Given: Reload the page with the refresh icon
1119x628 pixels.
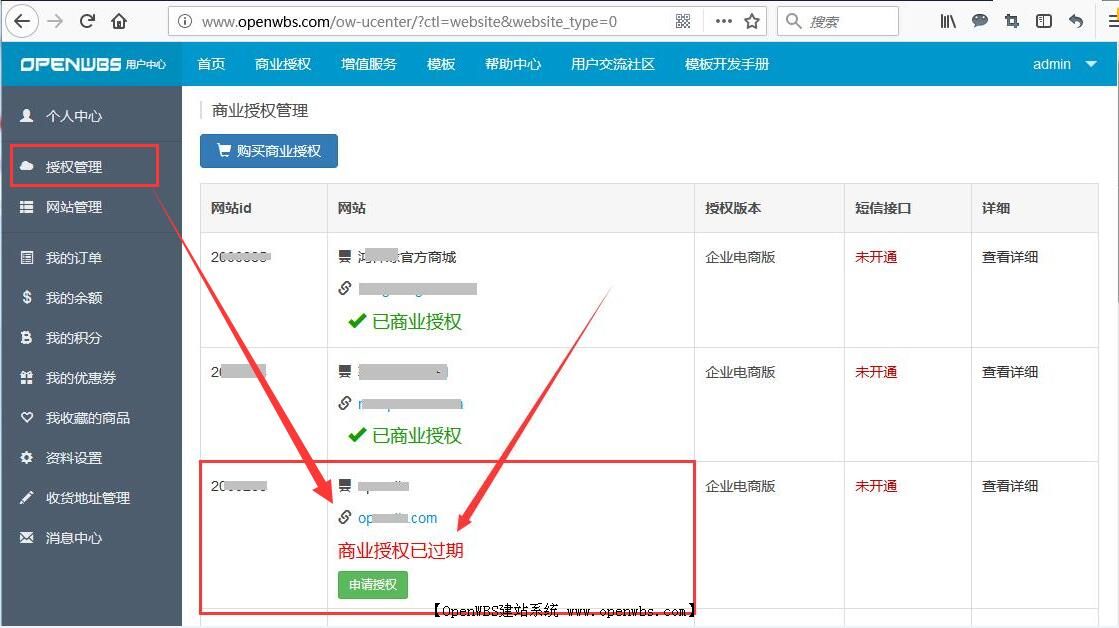Looking at the screenshot, I should click(88, 20).
